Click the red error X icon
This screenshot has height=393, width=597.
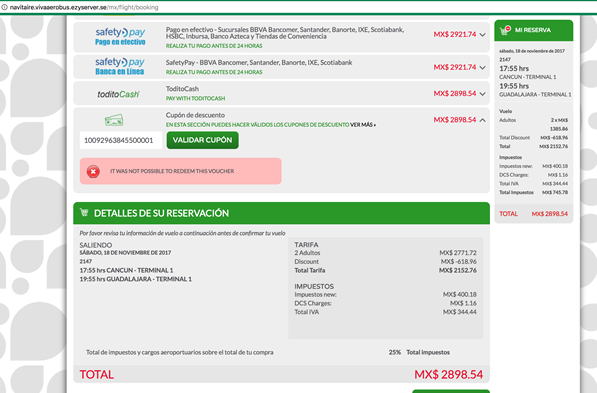tap(93, 171)
